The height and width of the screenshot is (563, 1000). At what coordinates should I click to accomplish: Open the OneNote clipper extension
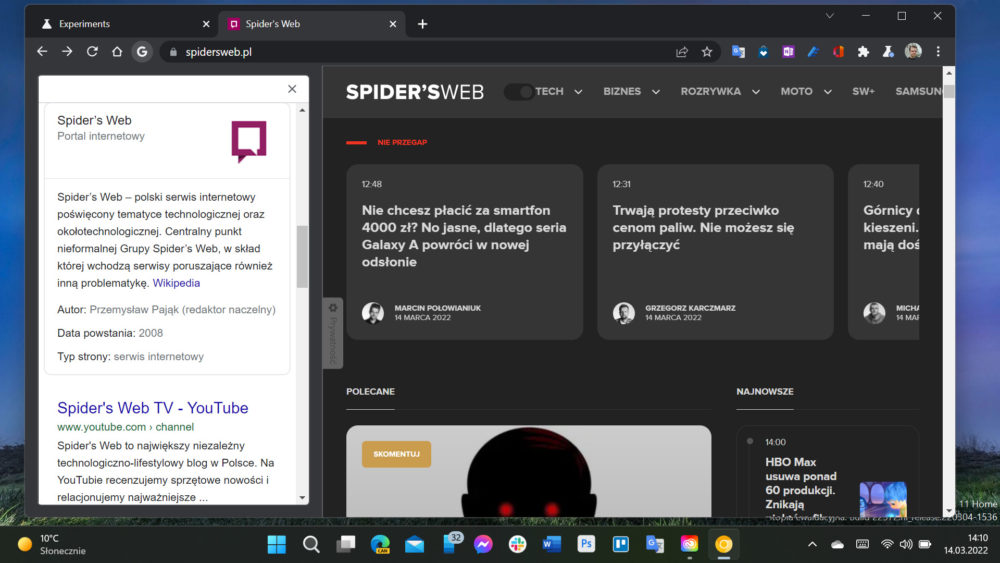[788, 52]
